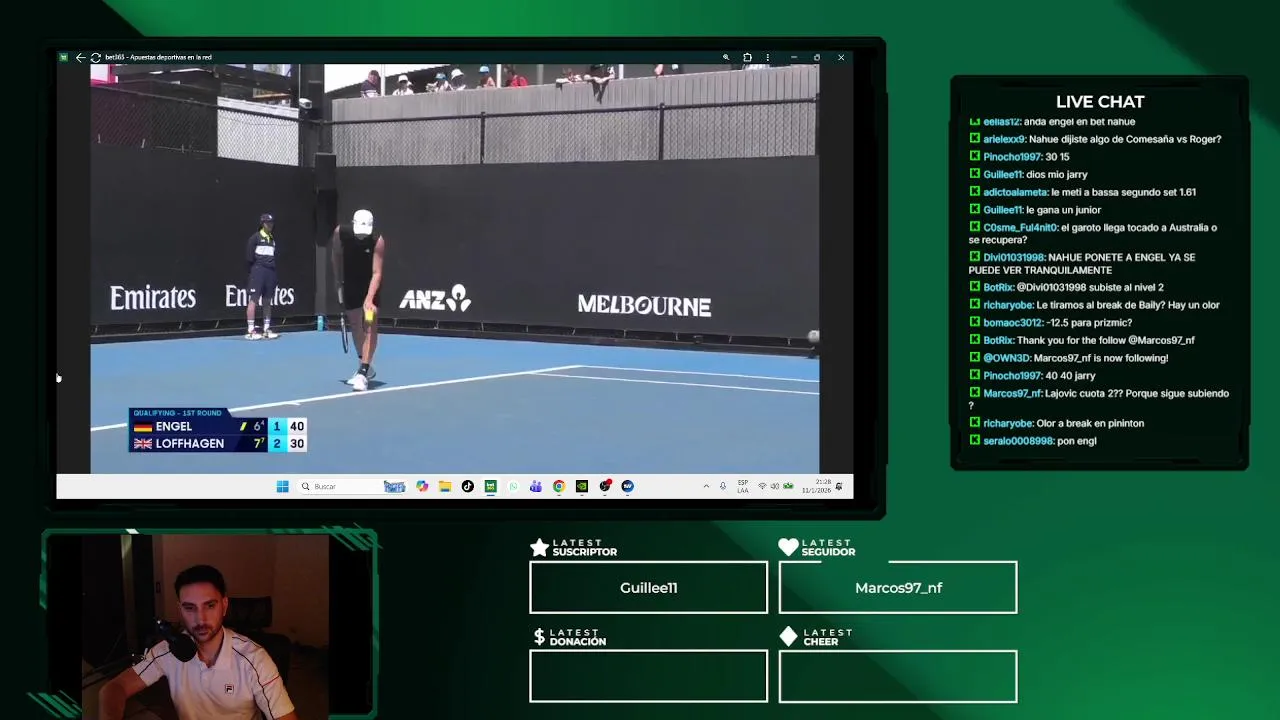Open the zoom magnifier in bet365 title bar
This screenshot has width=1280, height=720.
click(726, 57)
